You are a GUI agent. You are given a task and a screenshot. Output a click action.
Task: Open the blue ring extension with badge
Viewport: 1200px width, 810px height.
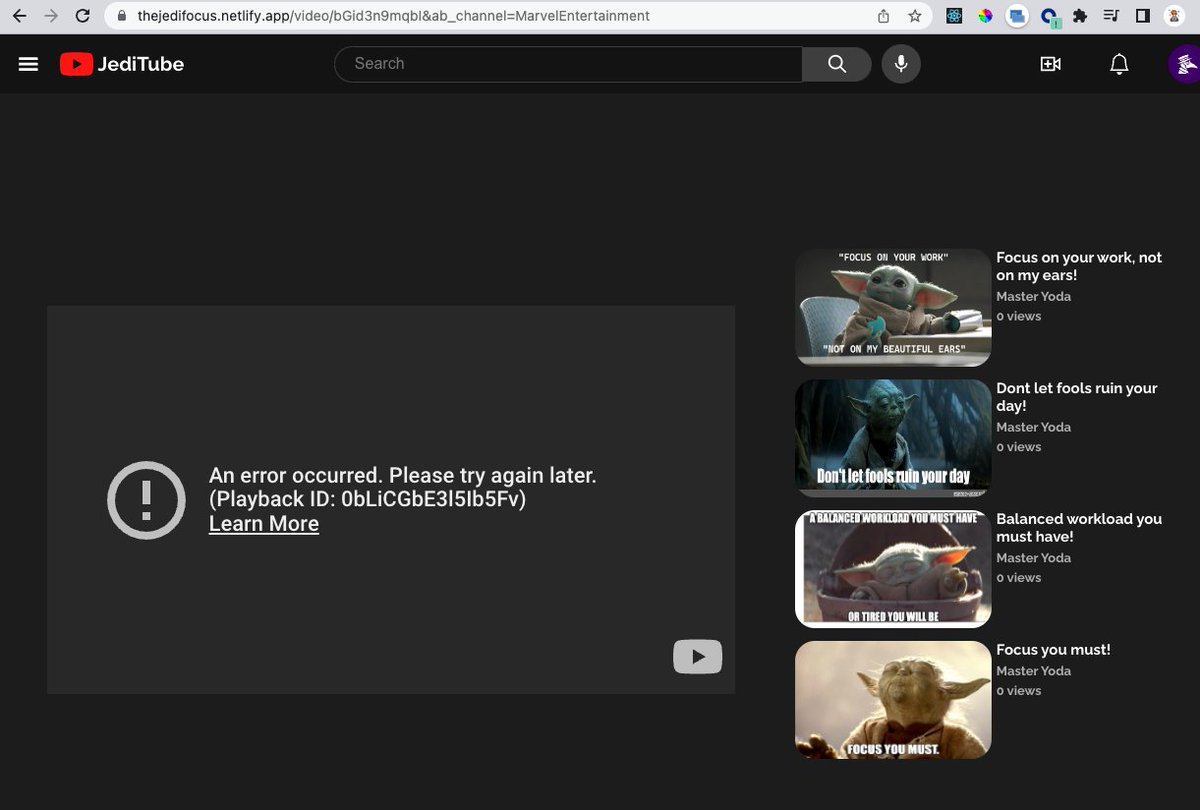(x=1049, y=17)
